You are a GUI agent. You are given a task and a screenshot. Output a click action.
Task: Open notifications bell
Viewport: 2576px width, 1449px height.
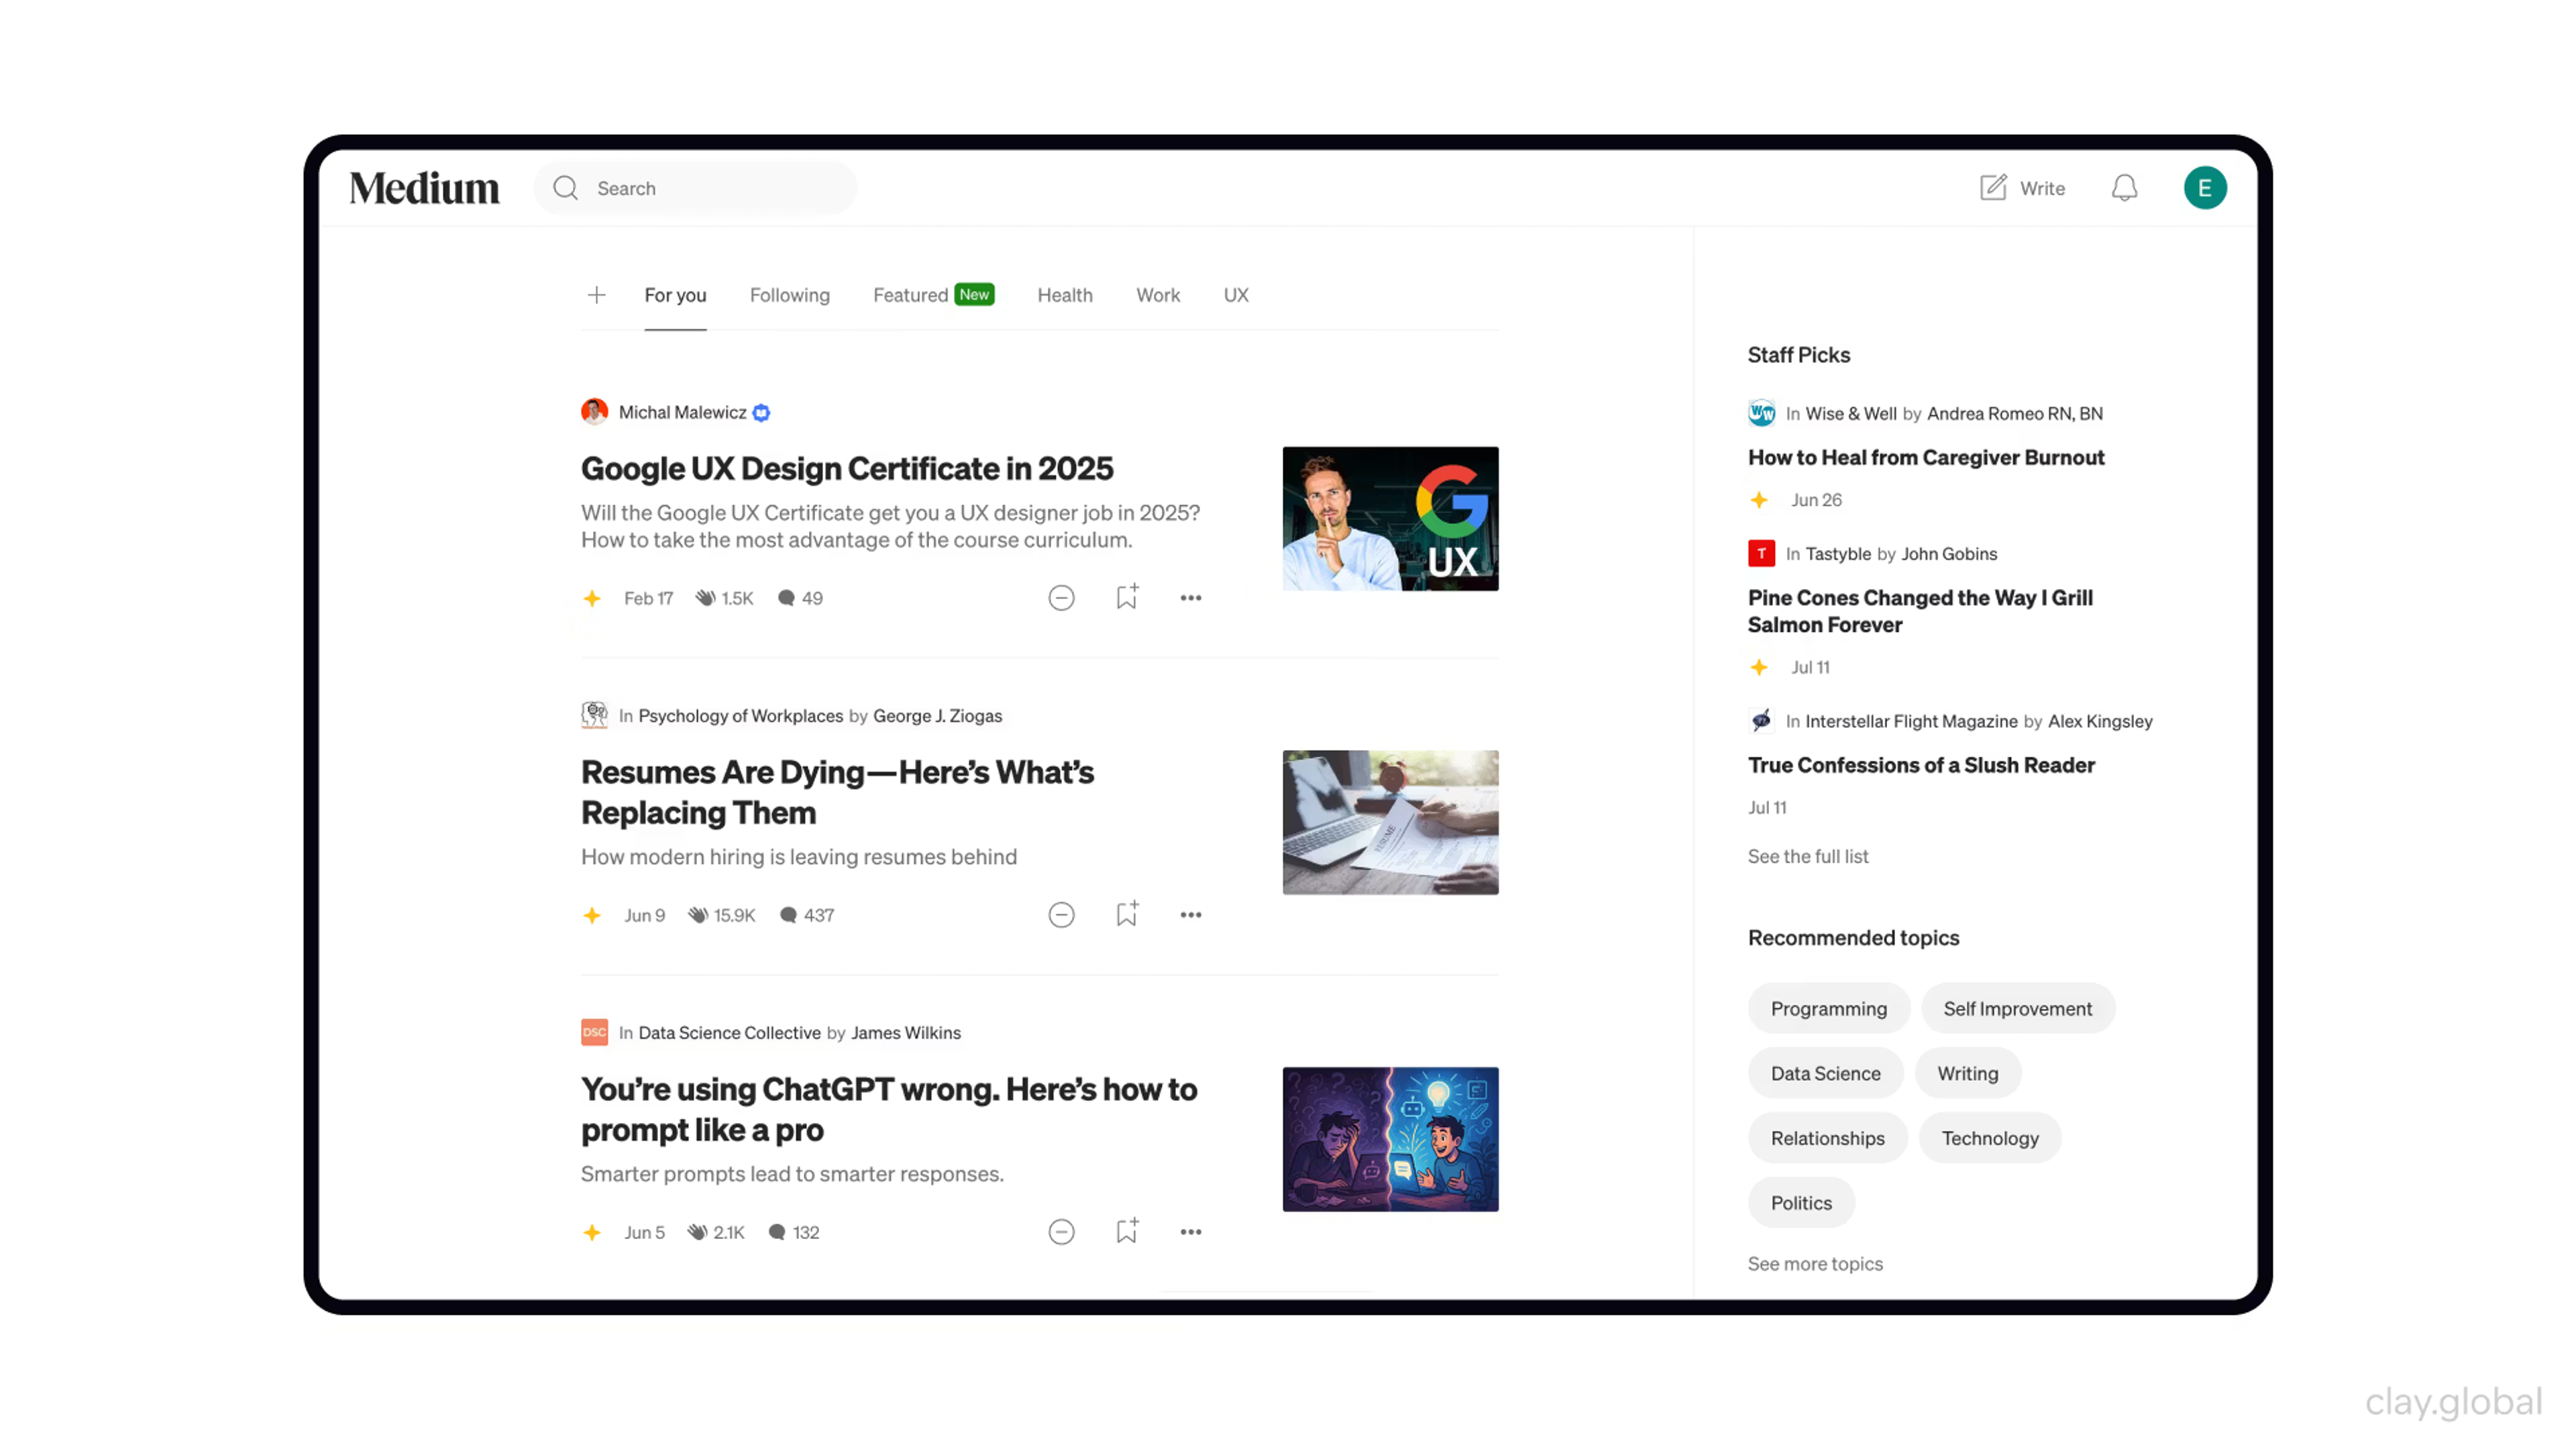[x=2124, y=188]
